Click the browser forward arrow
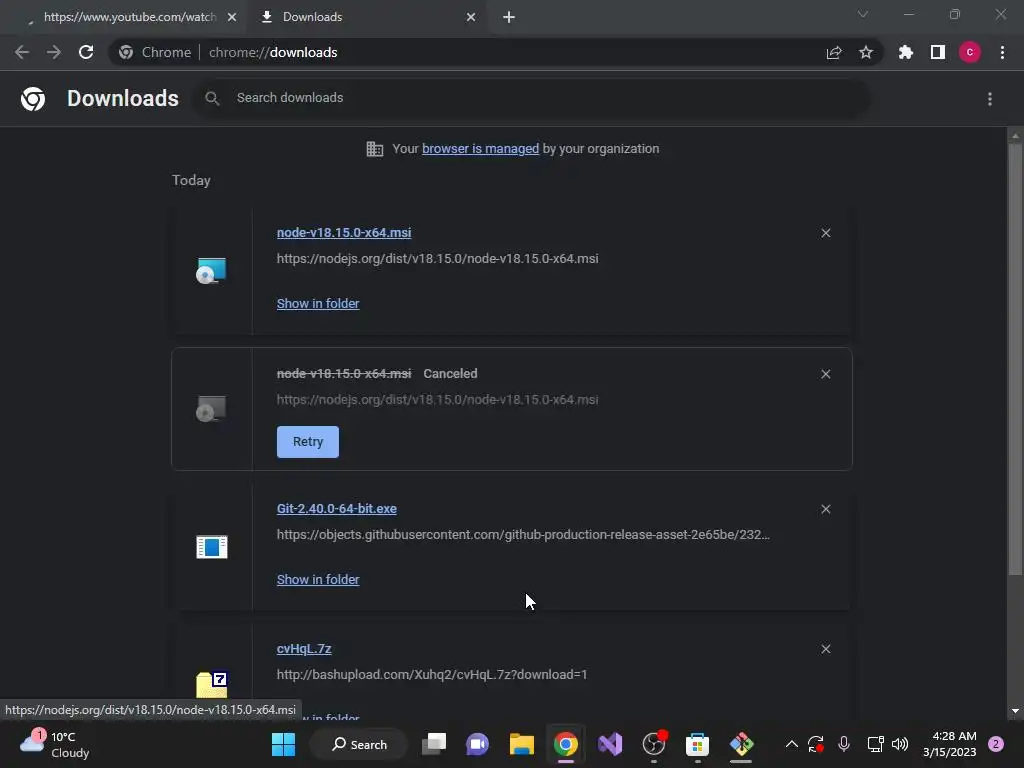1024x768 pixels. [x=54, y=52]
